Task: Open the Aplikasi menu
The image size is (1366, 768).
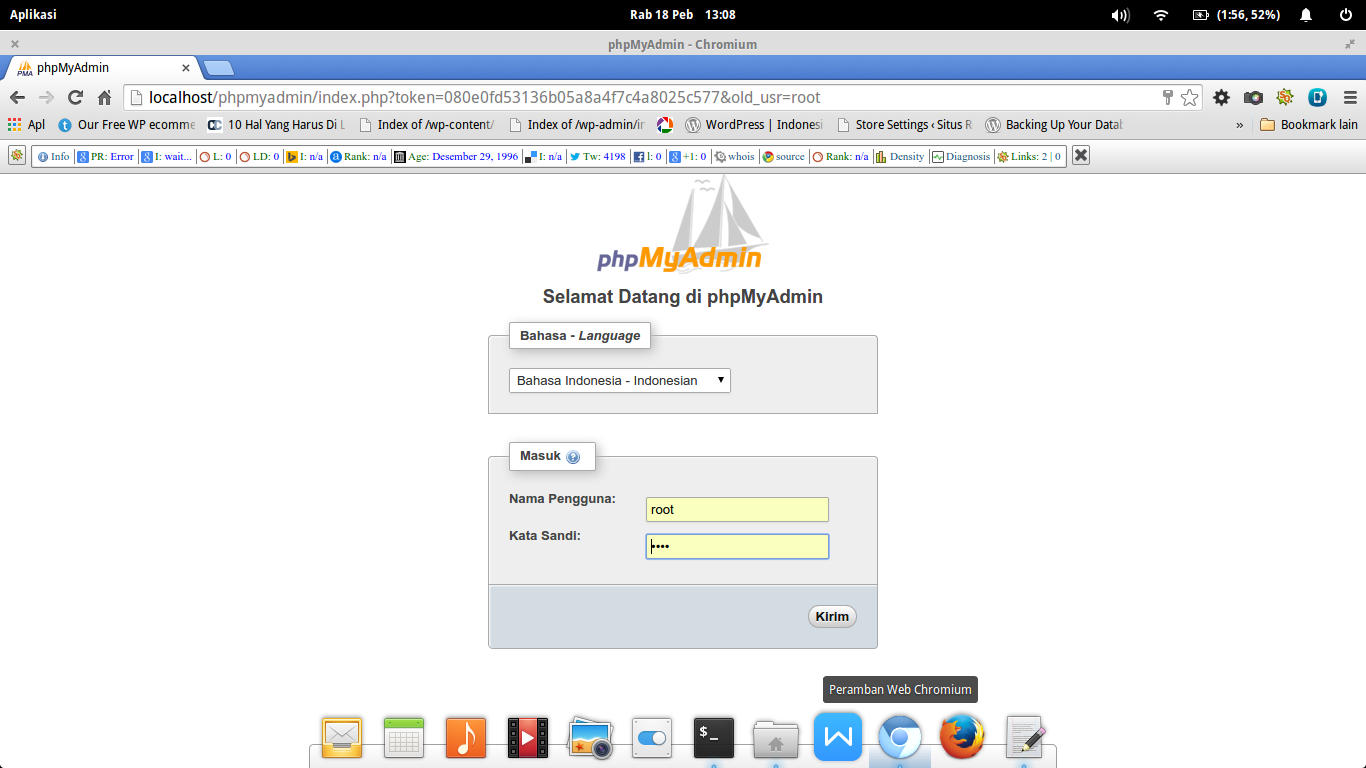Action: coord(33,15)
